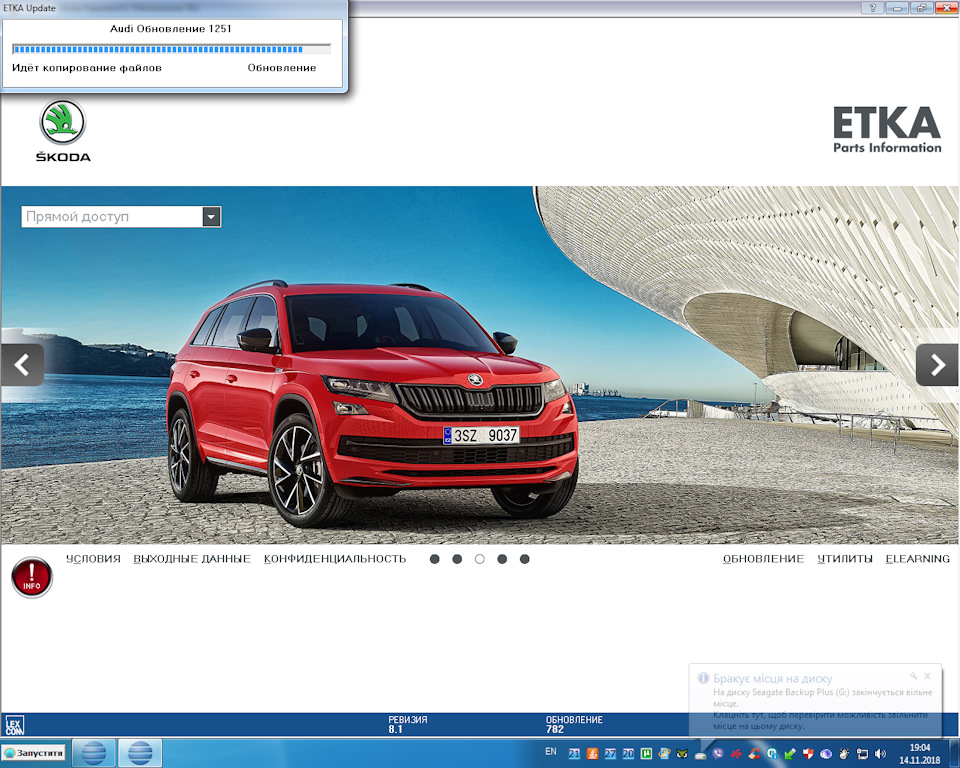
Task: Open the purple Viber tray icon
Action: pos(718,754)
